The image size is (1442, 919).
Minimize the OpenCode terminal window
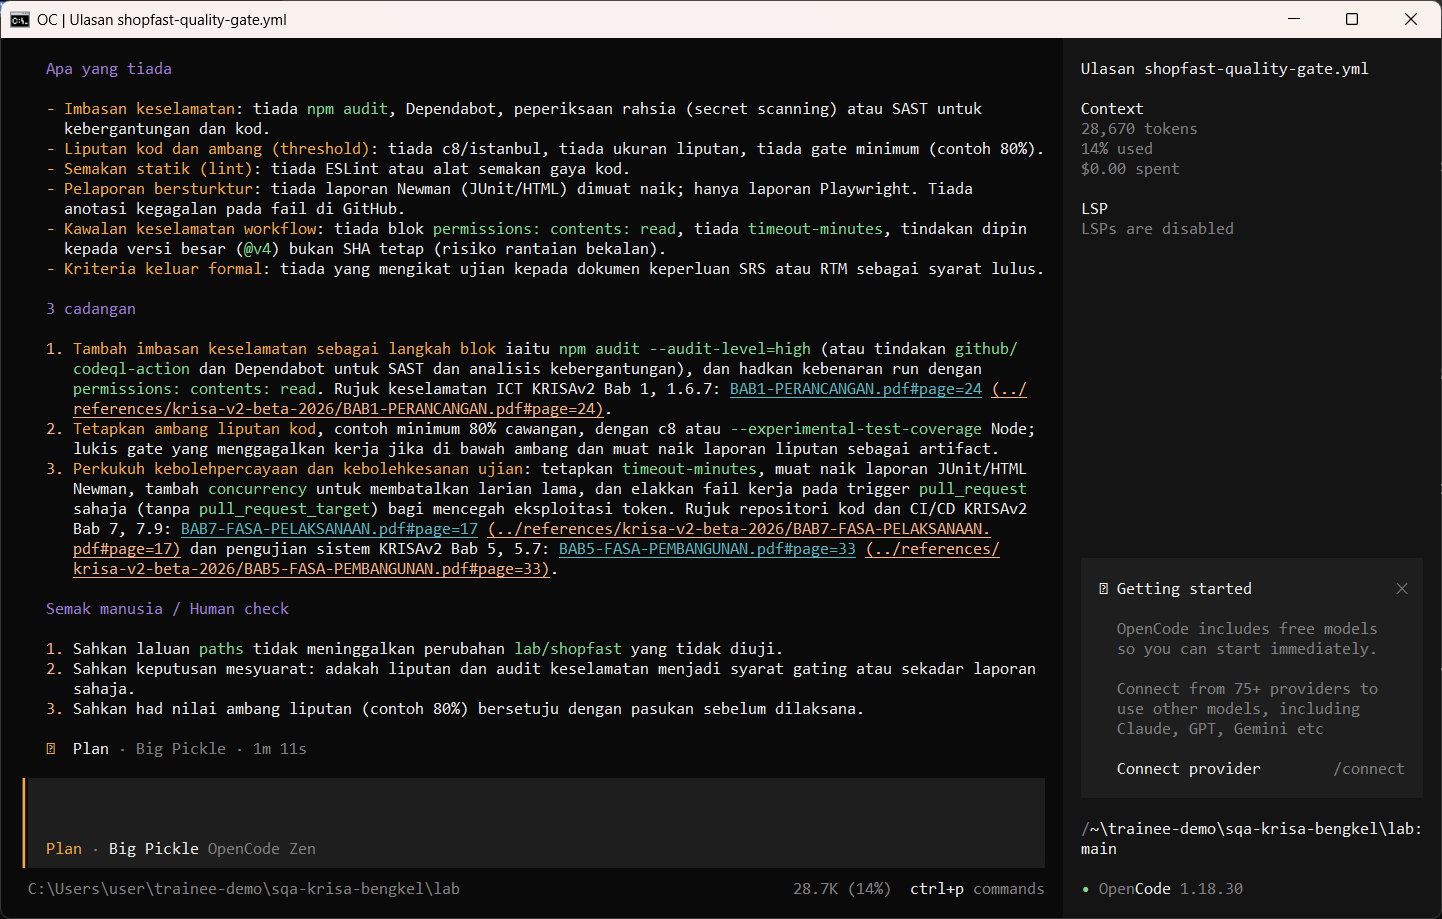[x=1294, y=19]
